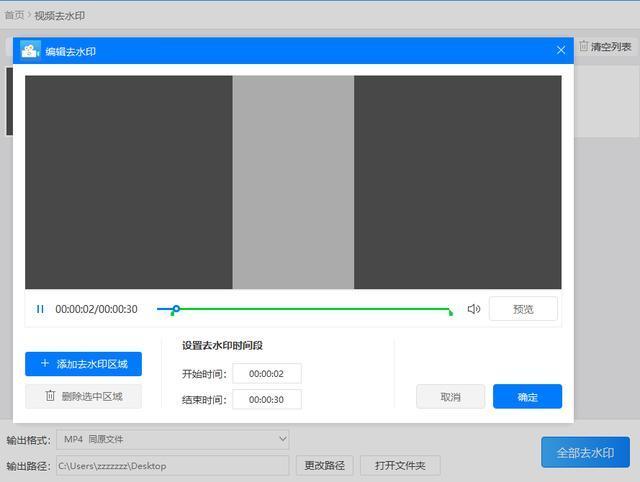Click the trash icon beside 清空列表
This screenshot has height=482, width=640.
(x=584, y=46)
